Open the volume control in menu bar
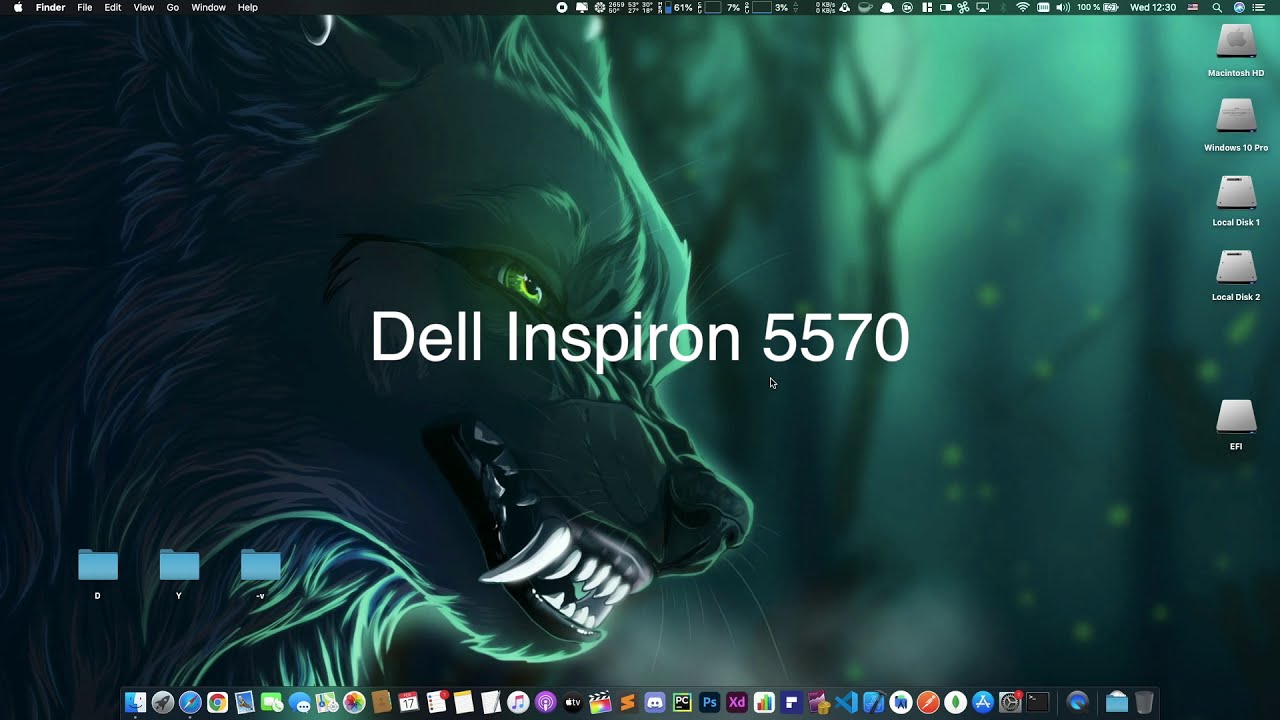 (x=1063, y=7)
